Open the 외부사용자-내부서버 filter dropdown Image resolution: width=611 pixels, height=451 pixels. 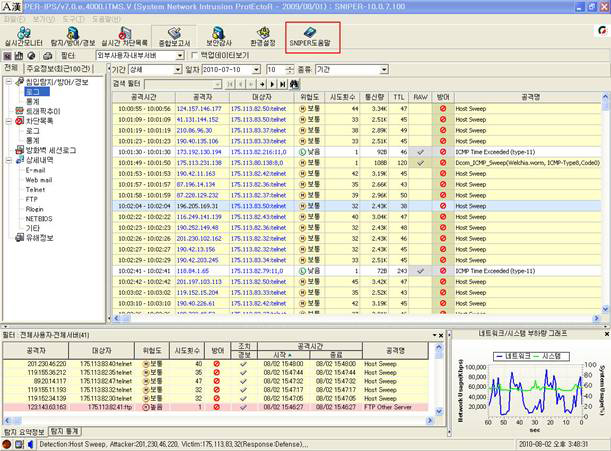pyautogui.click(x=179, y=56)
